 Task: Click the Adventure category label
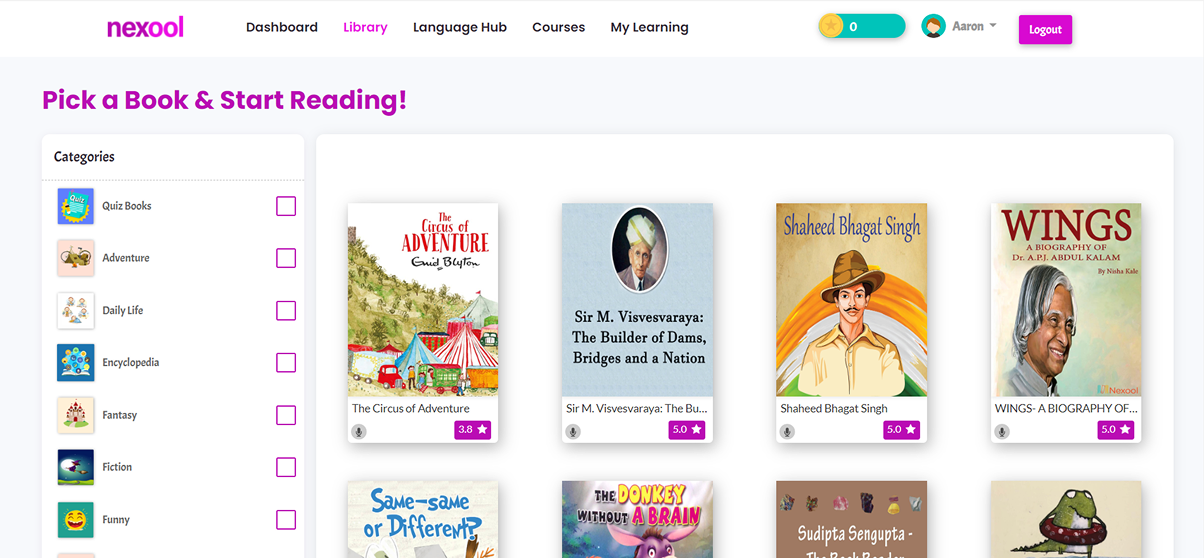tap(126, 258)
